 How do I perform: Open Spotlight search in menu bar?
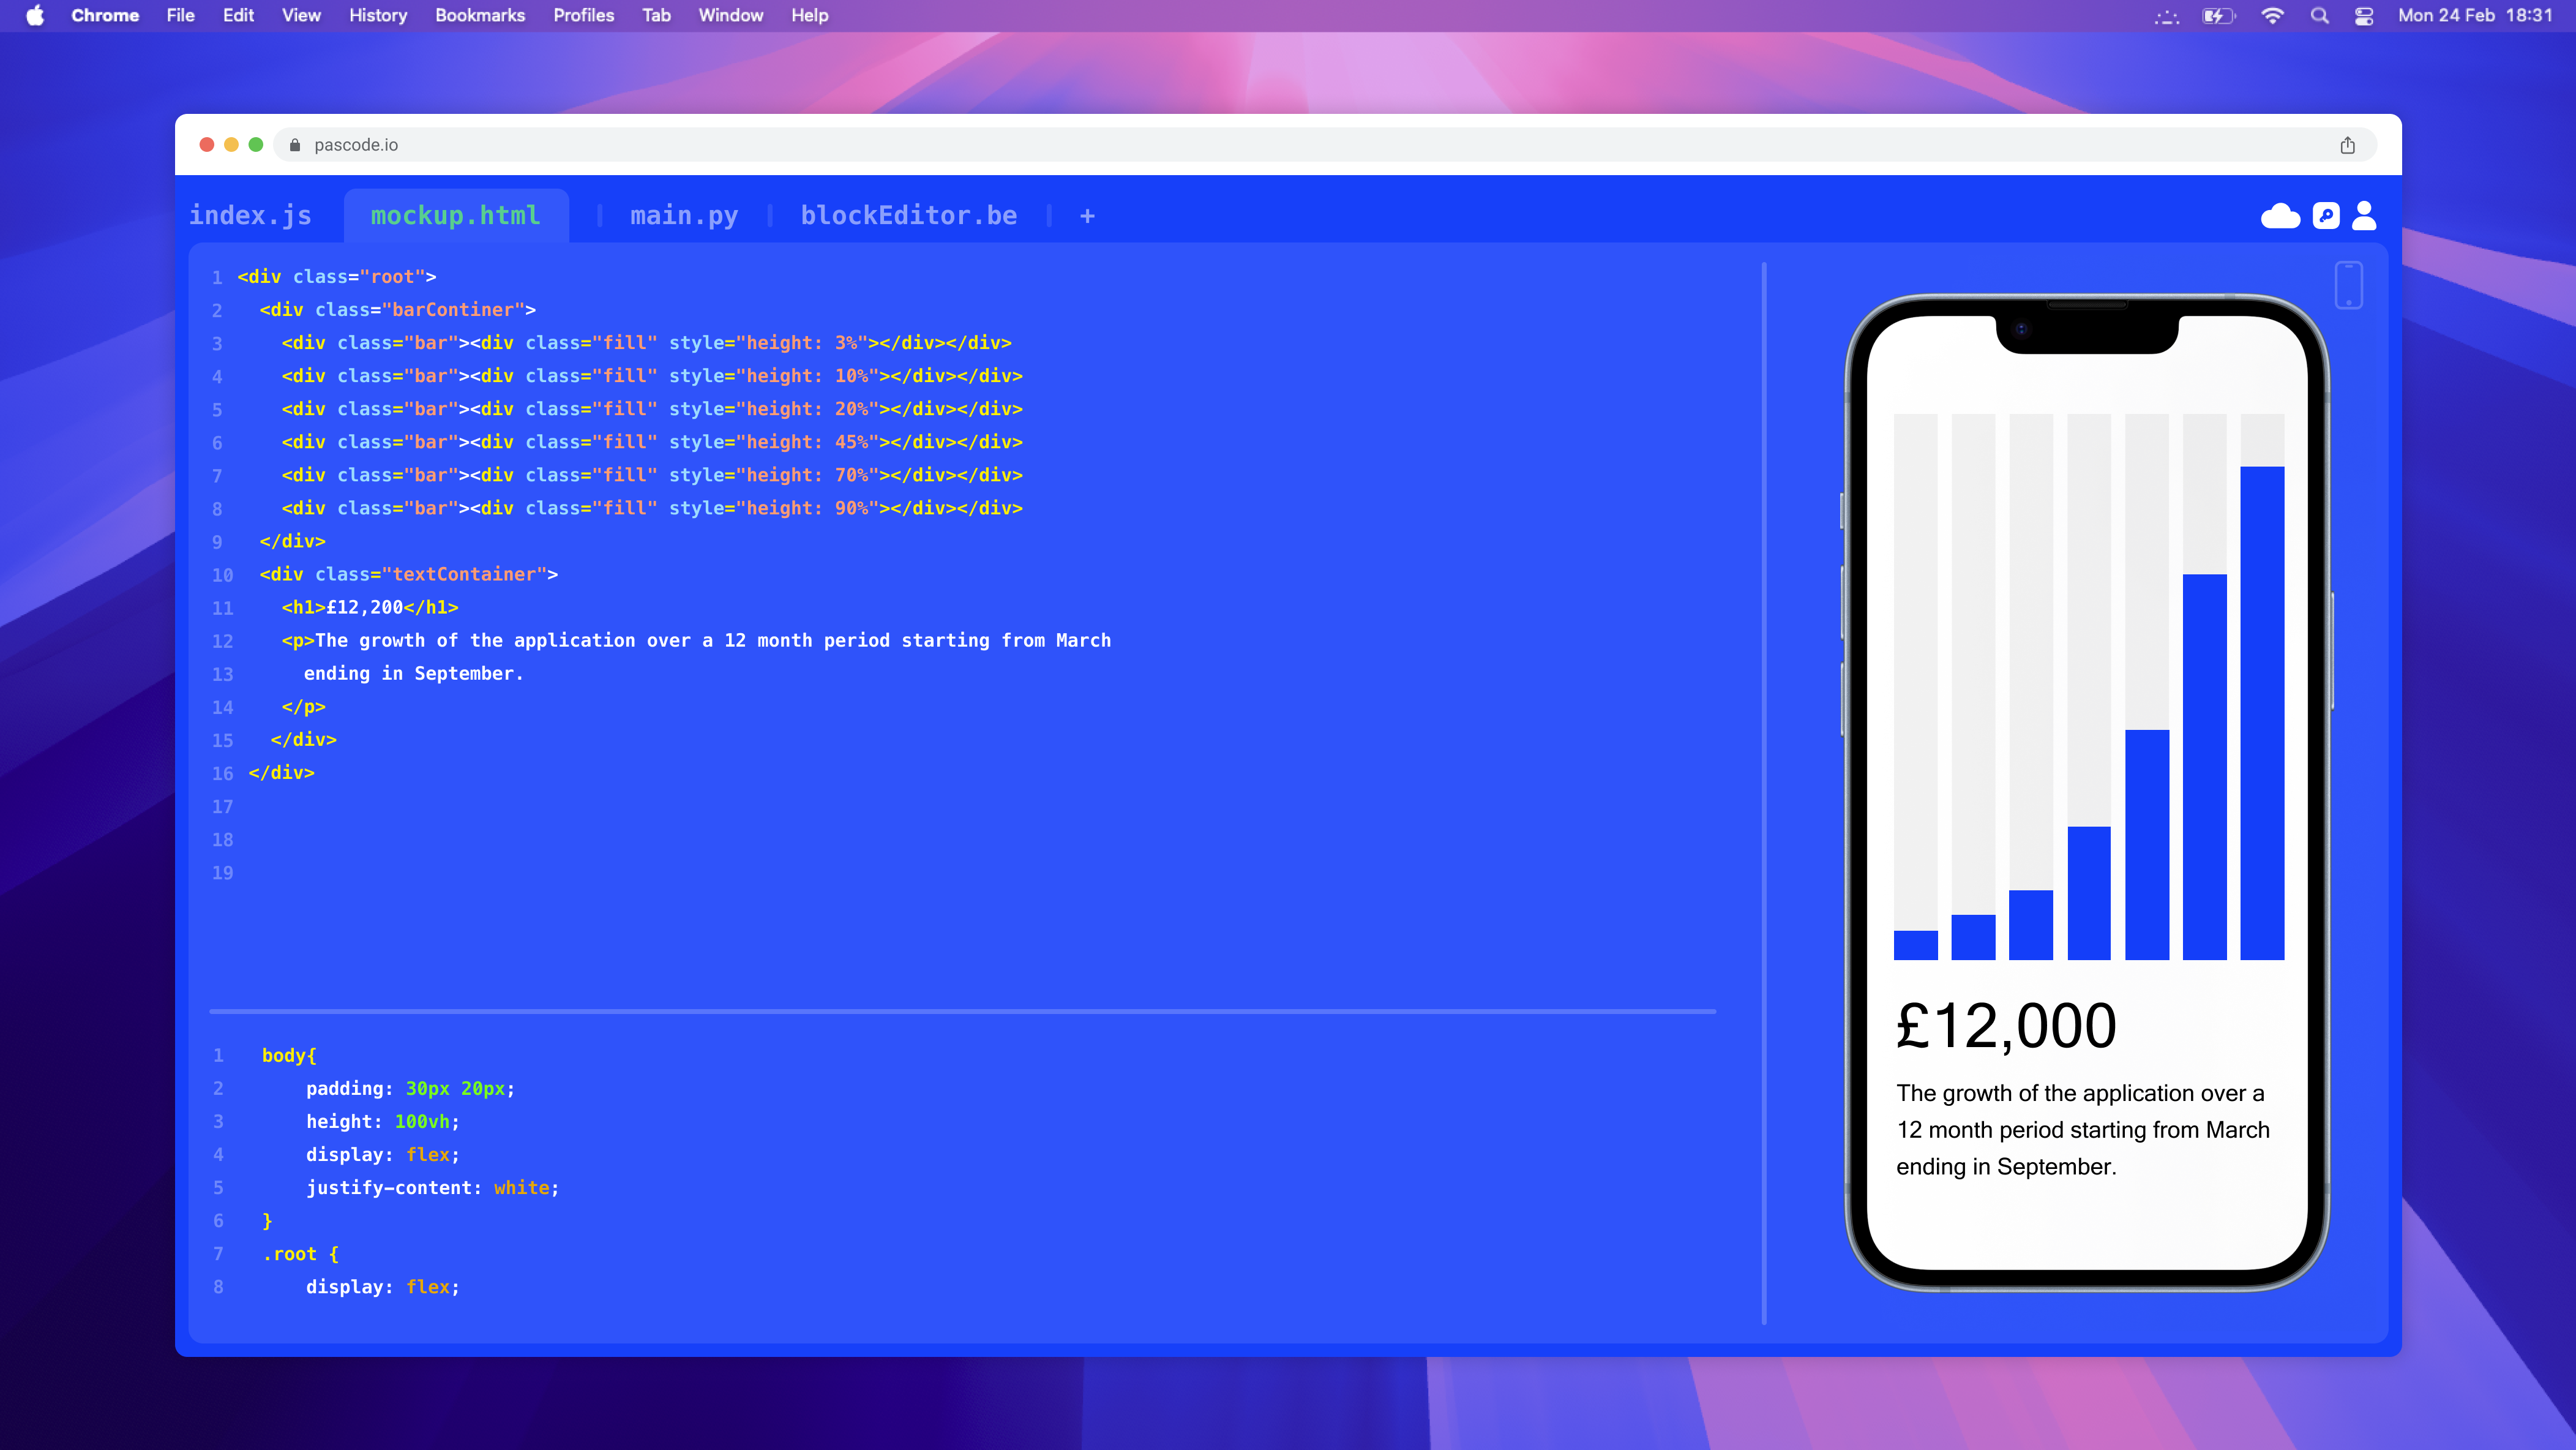tap(2319, 16)
